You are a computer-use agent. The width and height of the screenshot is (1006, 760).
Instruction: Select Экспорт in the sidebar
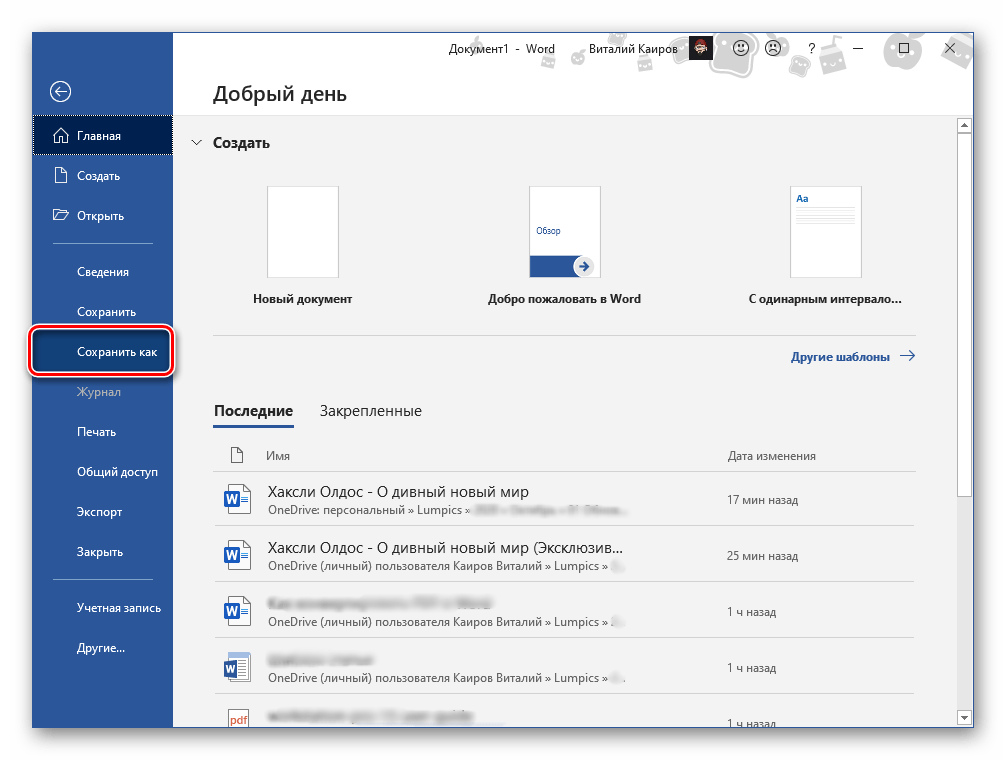point(103,512)
